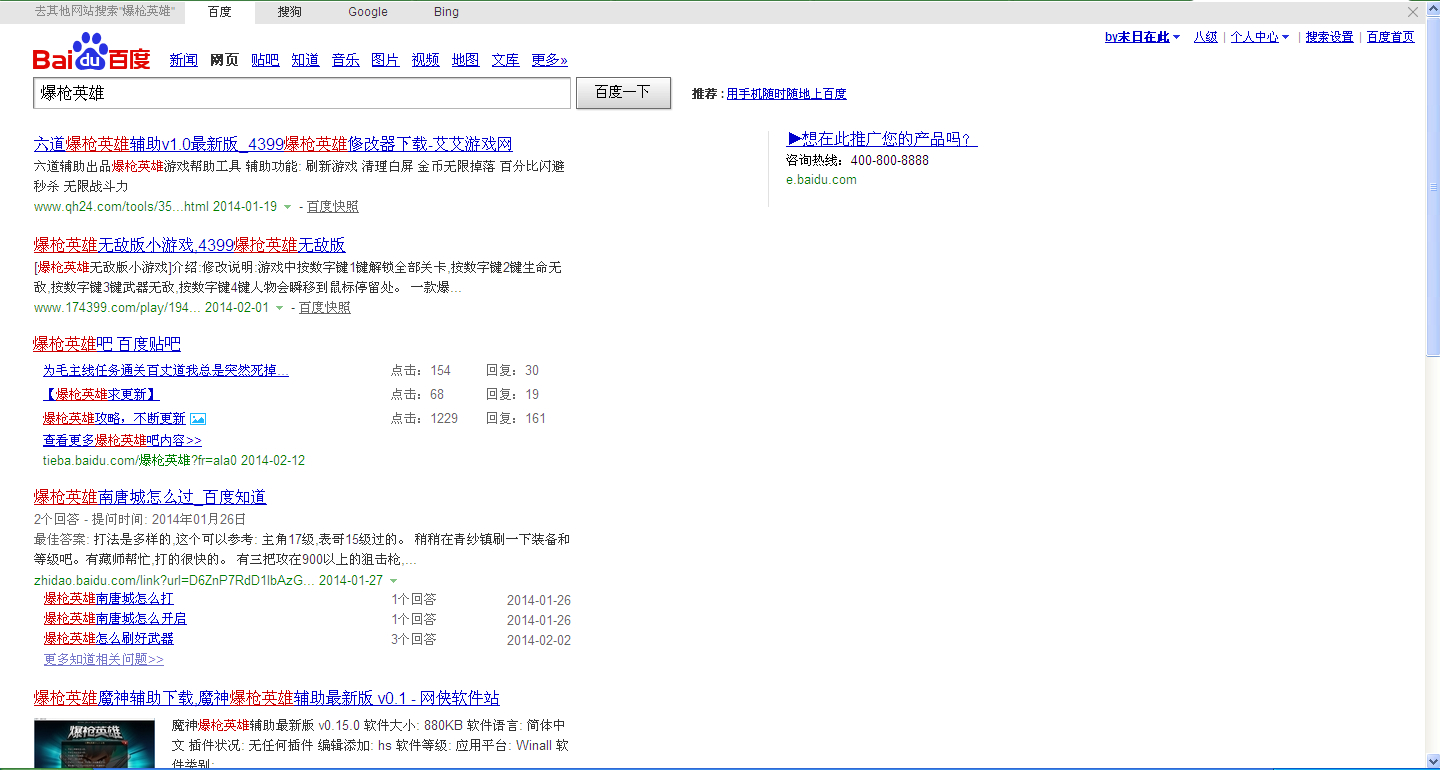Viewport: 1440px width, 770px height.
Task: Expand arrow next to qh24.com result date
Action: [x=288, y=207]
